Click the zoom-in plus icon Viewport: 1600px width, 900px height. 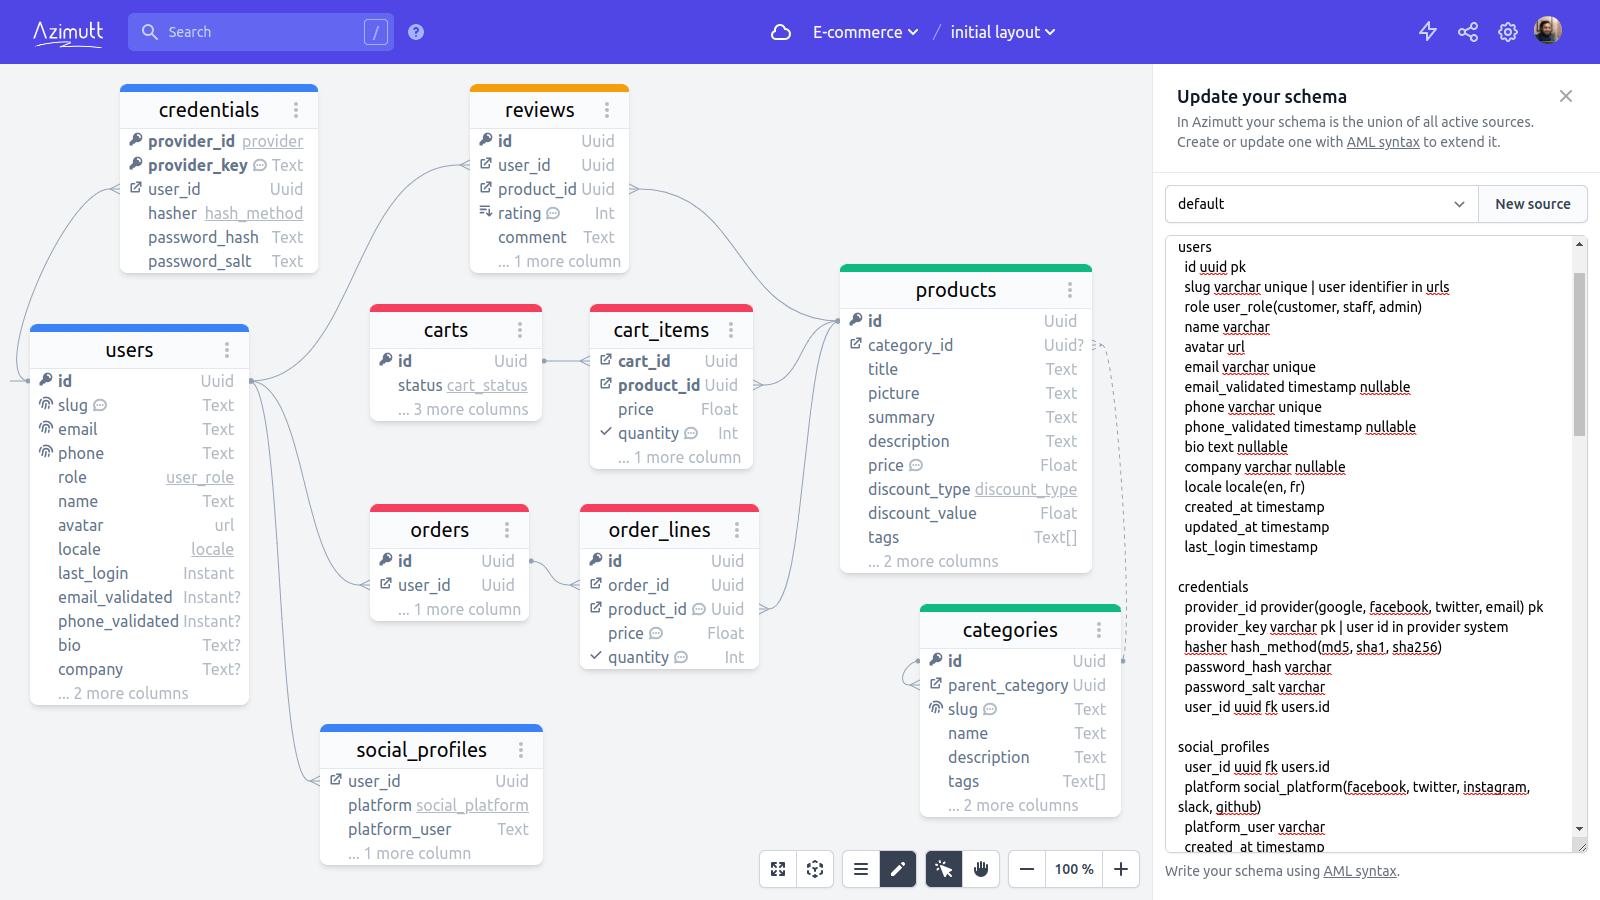(x=1120, y=869)
